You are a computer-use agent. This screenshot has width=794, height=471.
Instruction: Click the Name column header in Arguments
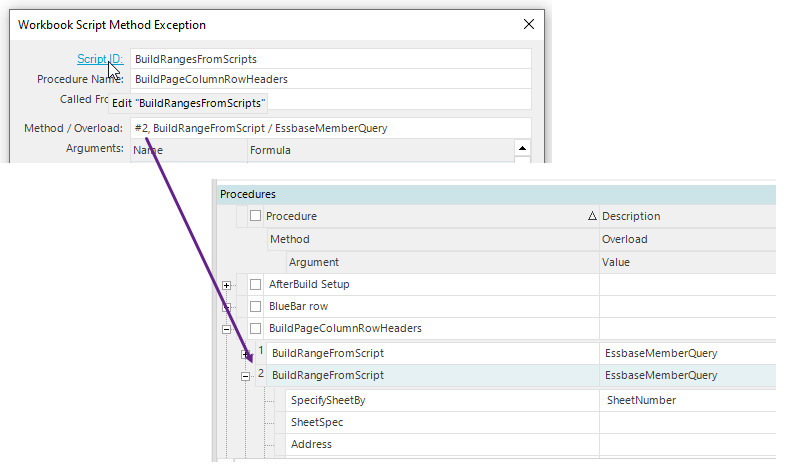188,150
